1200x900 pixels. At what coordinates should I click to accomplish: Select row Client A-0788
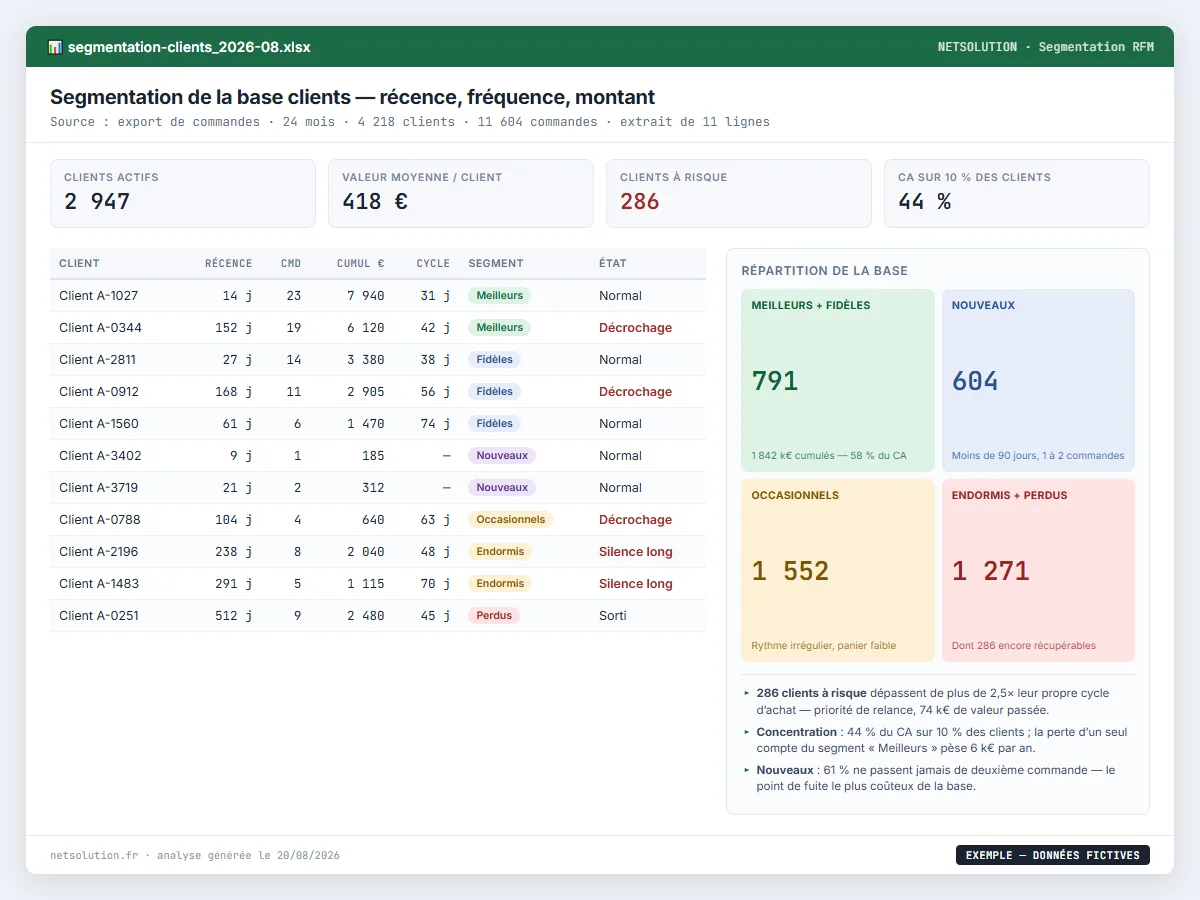pos(378,520)
